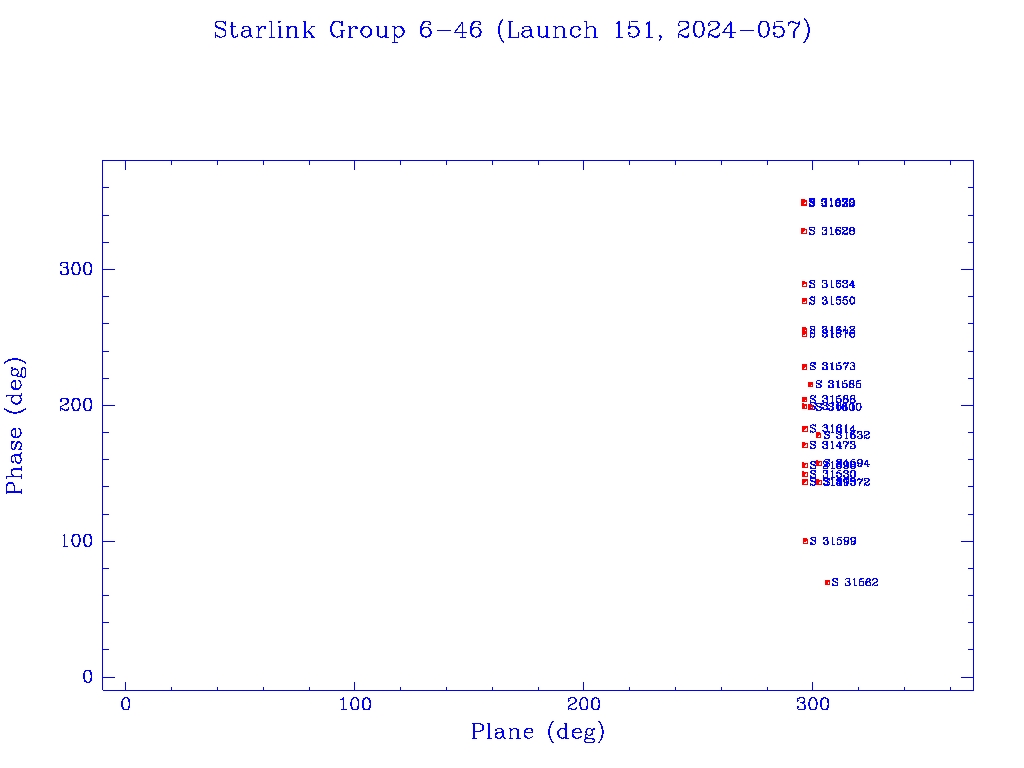Select x-axis tick label 200
Viewport: 1024px width, 768px height.
(x=583, y=705)
